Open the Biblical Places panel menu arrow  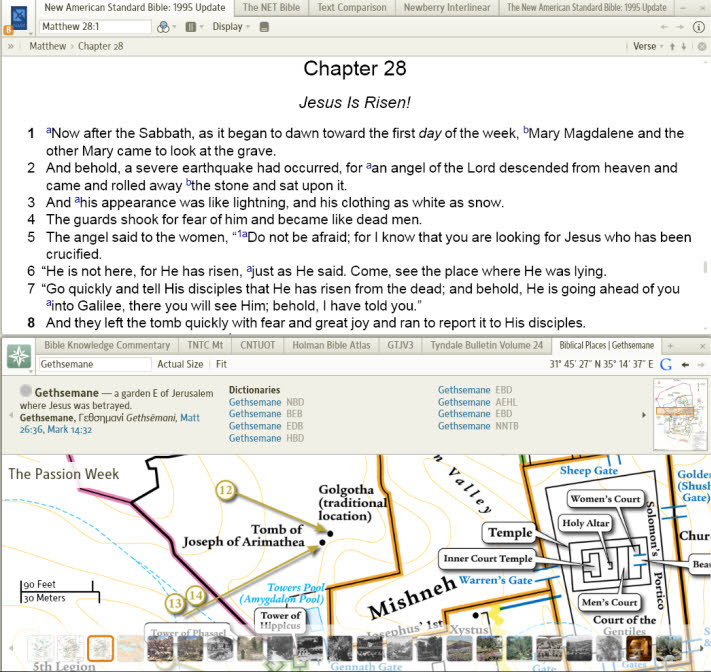32,371
